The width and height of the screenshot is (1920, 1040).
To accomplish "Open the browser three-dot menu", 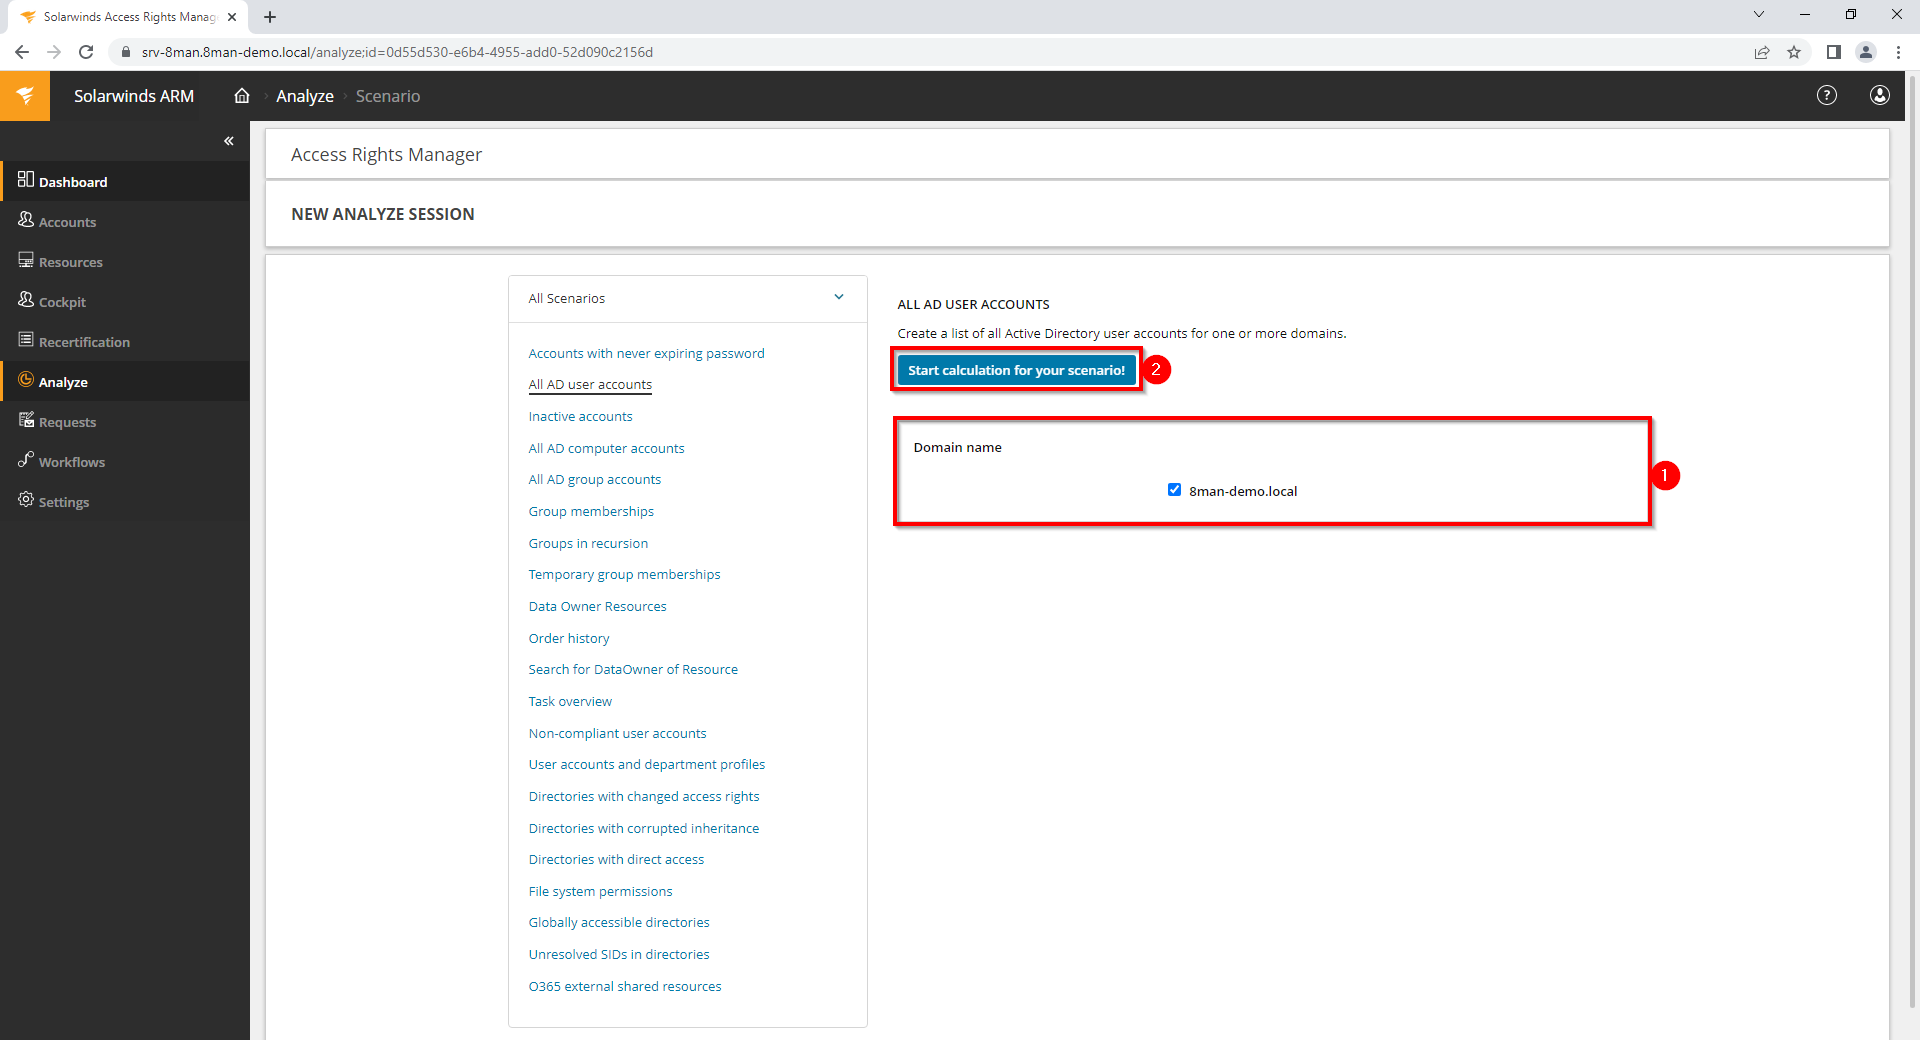I will pos(1898,52).
